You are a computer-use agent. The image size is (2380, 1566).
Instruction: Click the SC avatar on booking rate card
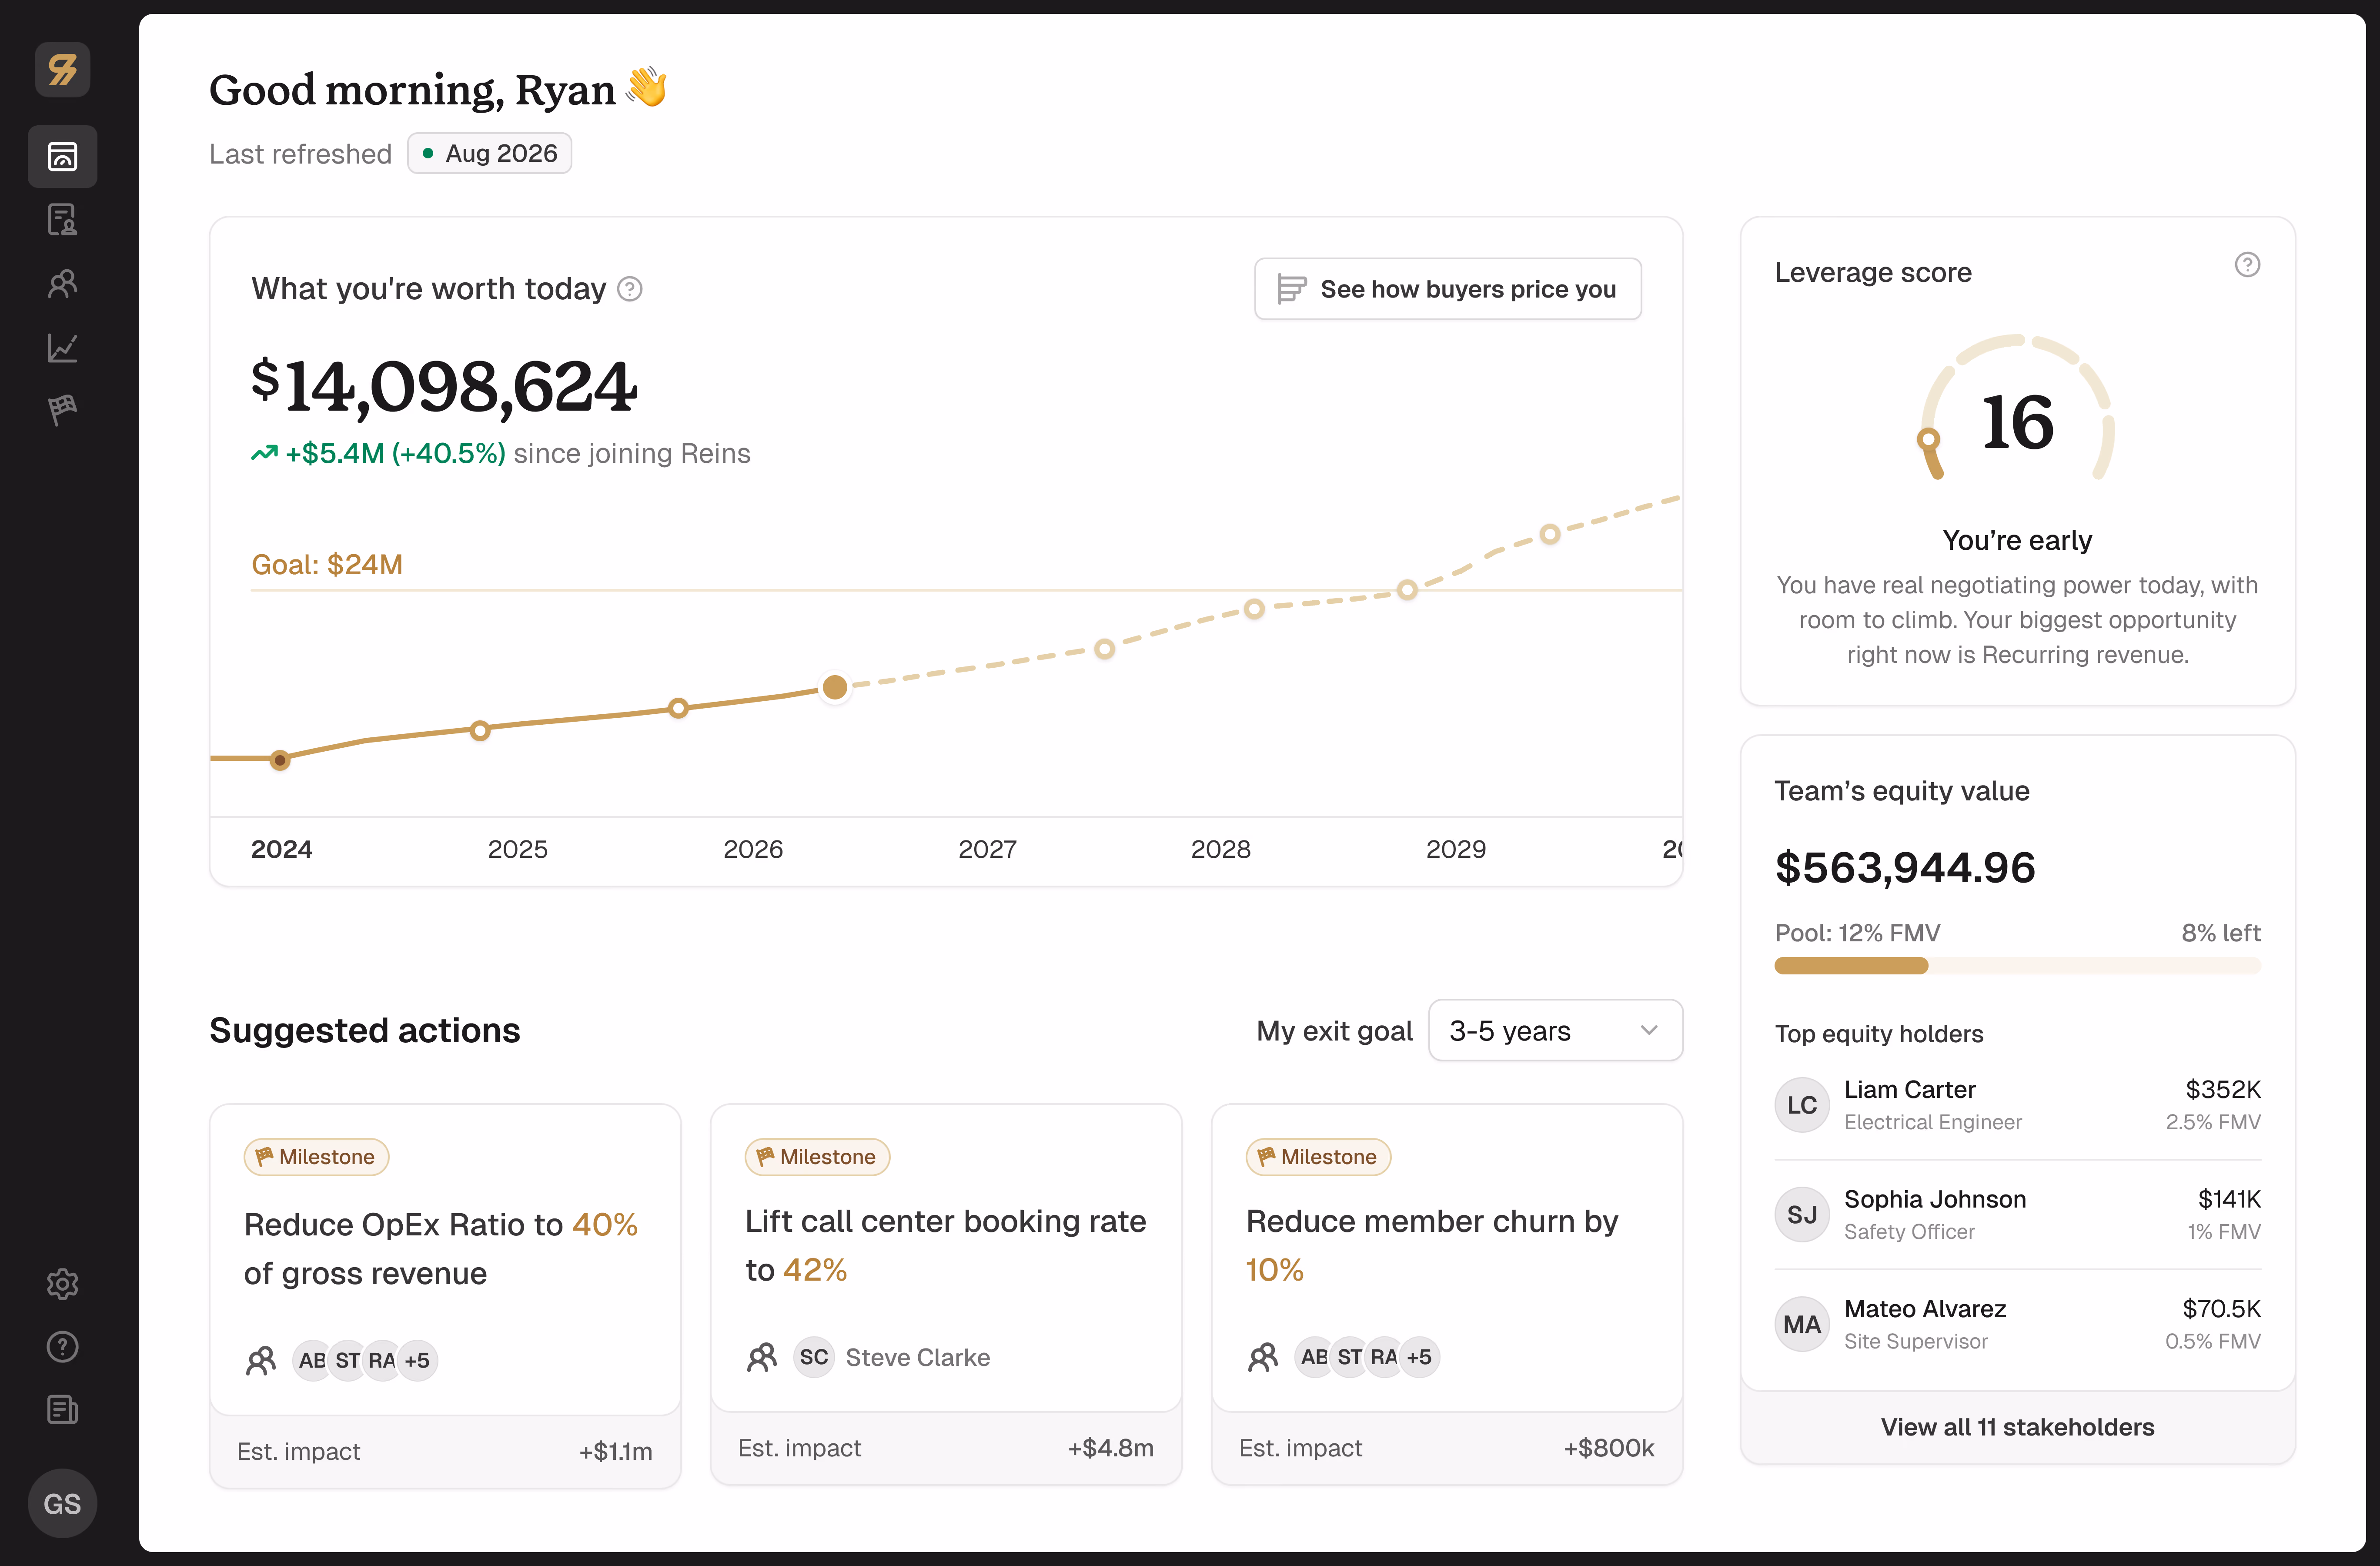(x=814, y=1357)
